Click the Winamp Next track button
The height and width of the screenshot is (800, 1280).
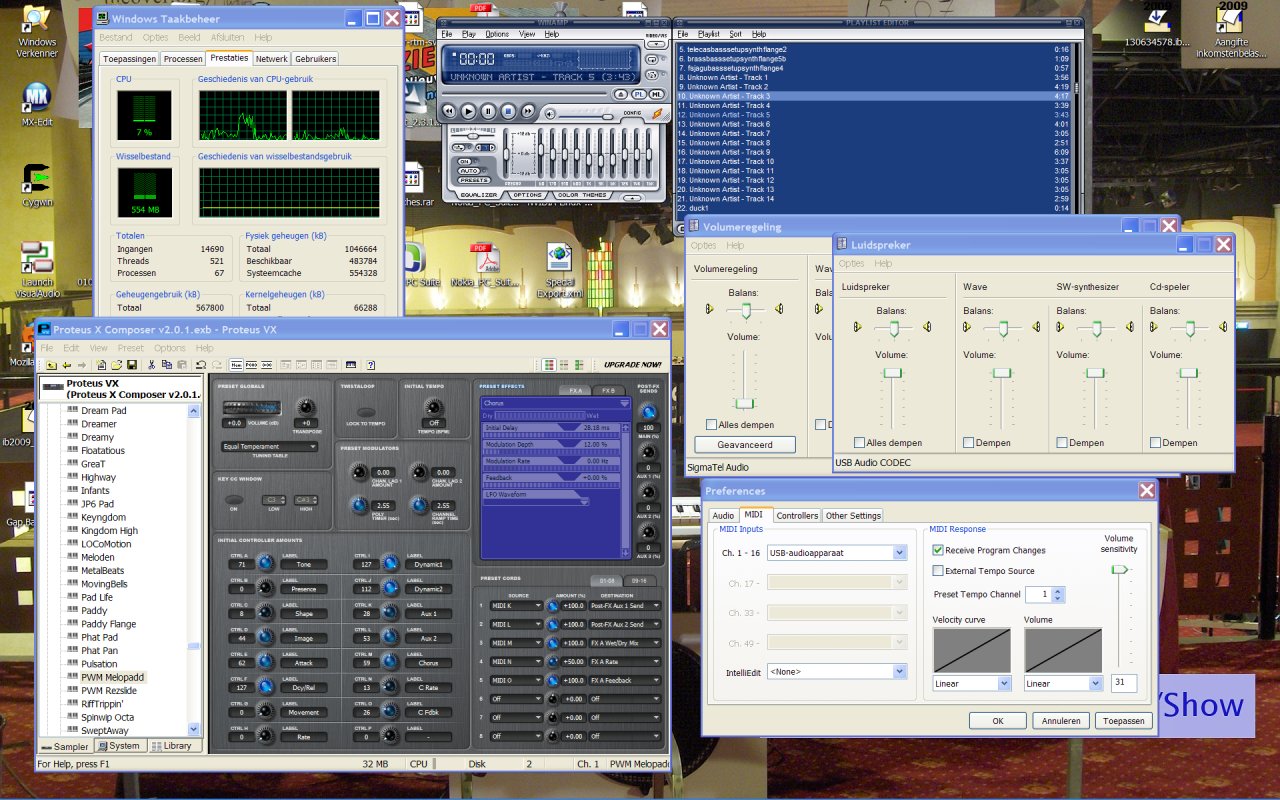(x=528, y=111)
